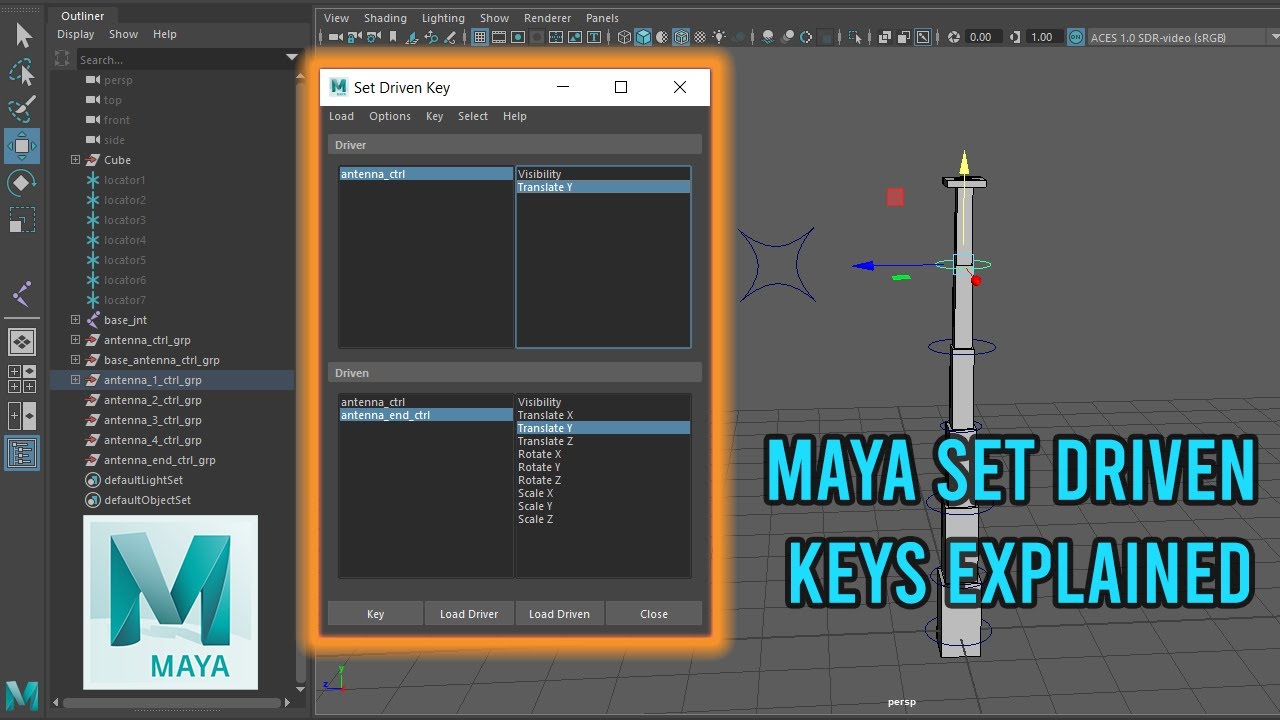This screenshot has height=720, width=1280.
Task: Open the Outliner Display menu
Action: pos(76,34)
